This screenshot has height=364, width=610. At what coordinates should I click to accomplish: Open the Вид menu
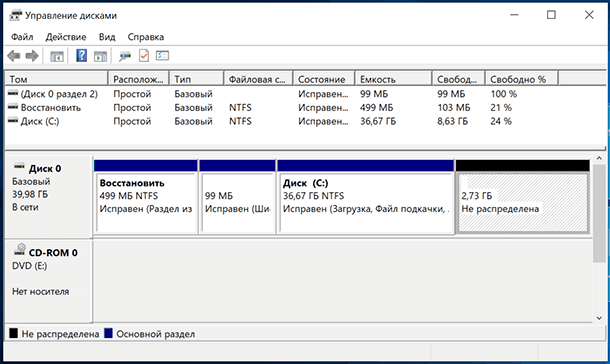[x=107, y=37]
